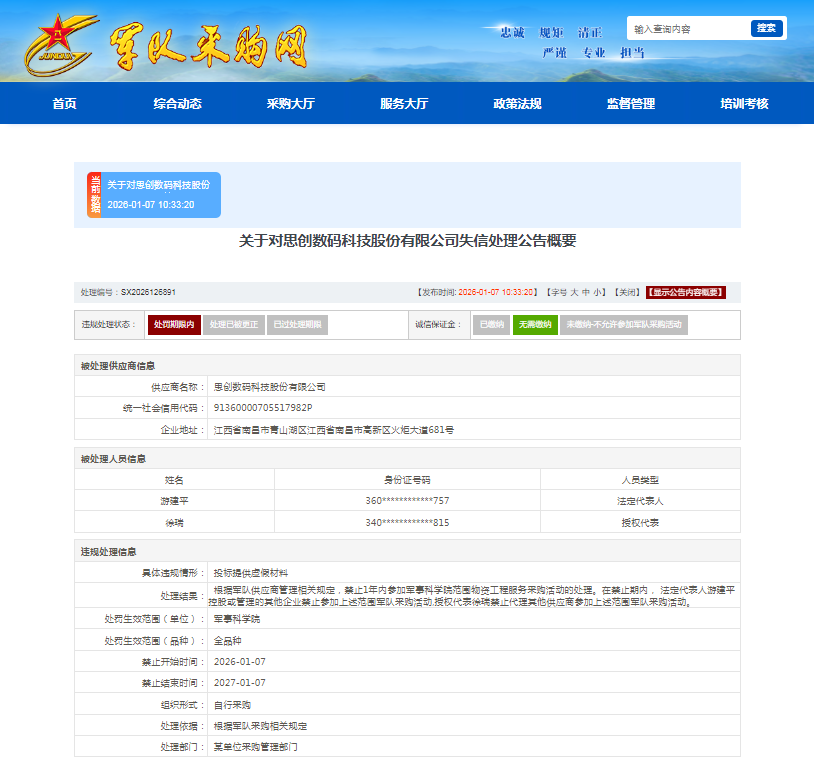
Task: Click the 处罚期限内 status badge
Action: click(173, 325)
